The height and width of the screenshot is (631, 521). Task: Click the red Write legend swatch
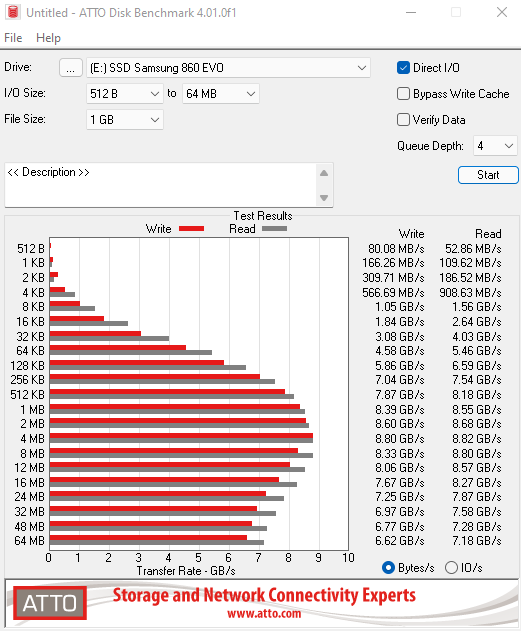click(191, 229)
